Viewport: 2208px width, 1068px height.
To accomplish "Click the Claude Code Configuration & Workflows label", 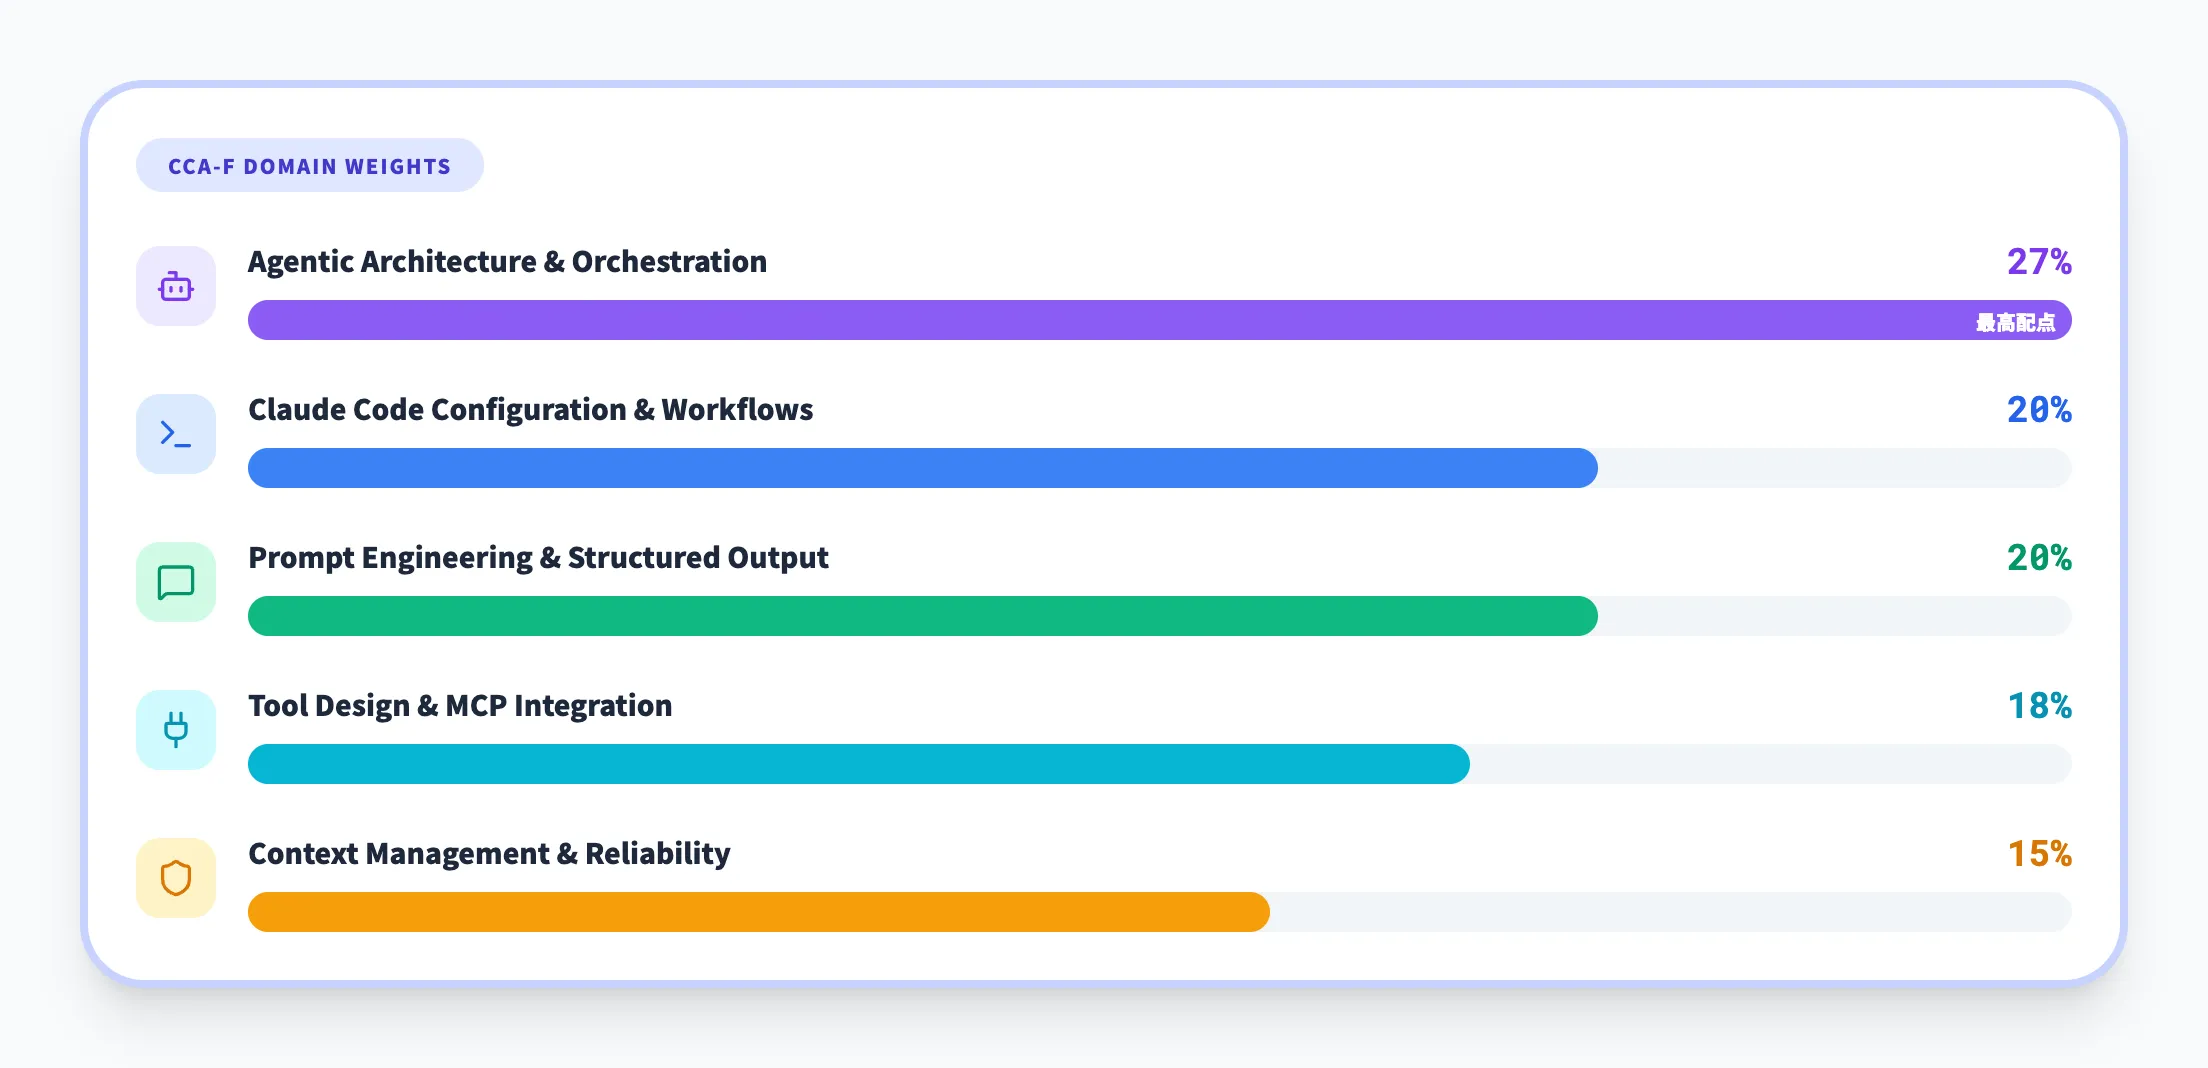I will 530,410.
